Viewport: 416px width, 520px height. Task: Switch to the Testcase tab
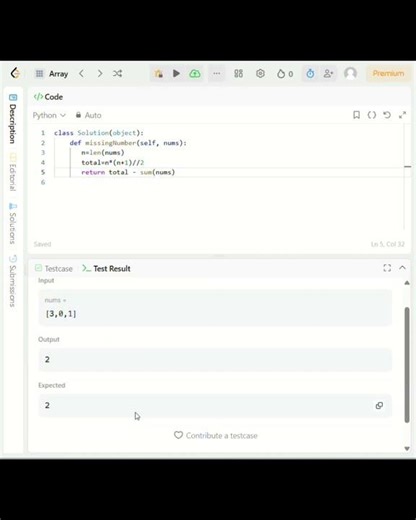(54, 269)
